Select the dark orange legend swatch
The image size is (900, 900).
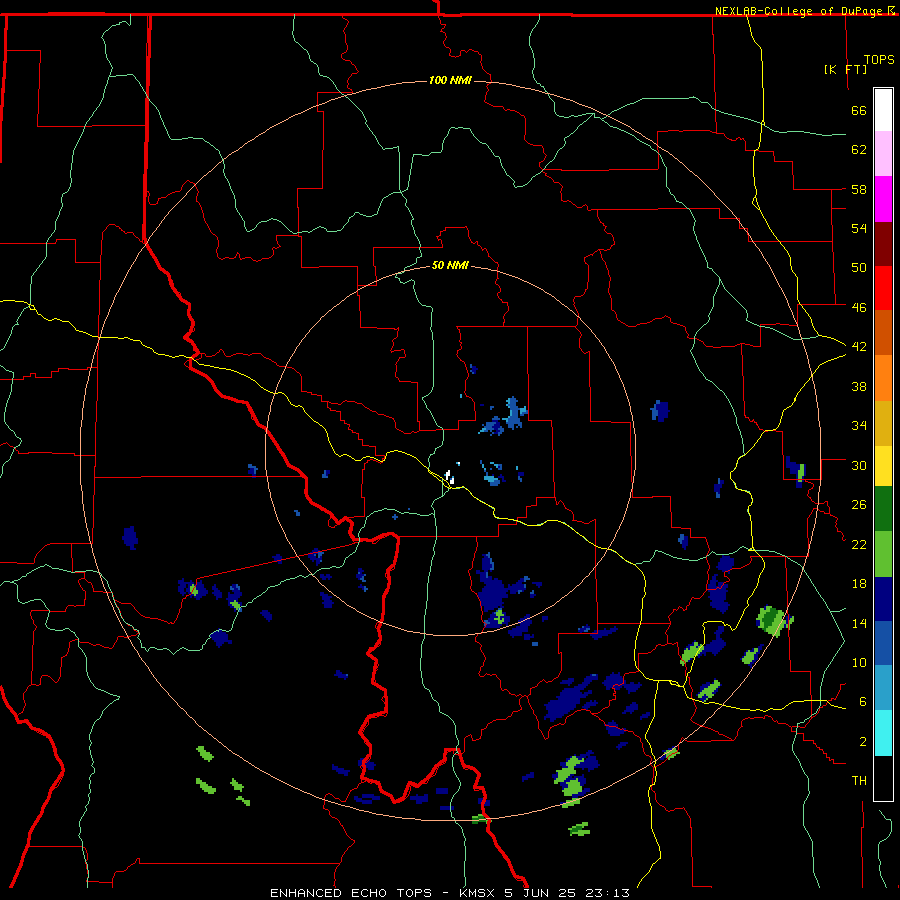click(883, 333)
